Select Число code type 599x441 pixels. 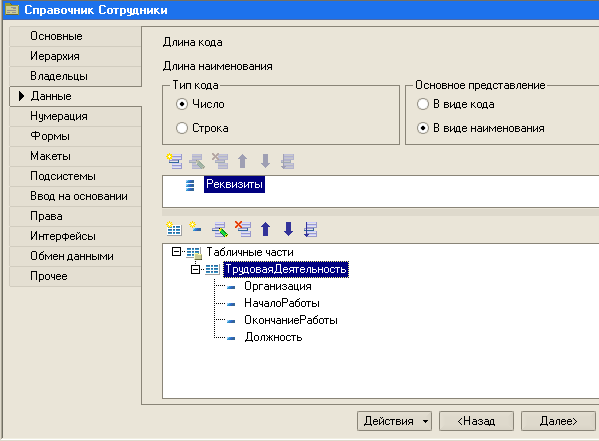pos(182,104)
